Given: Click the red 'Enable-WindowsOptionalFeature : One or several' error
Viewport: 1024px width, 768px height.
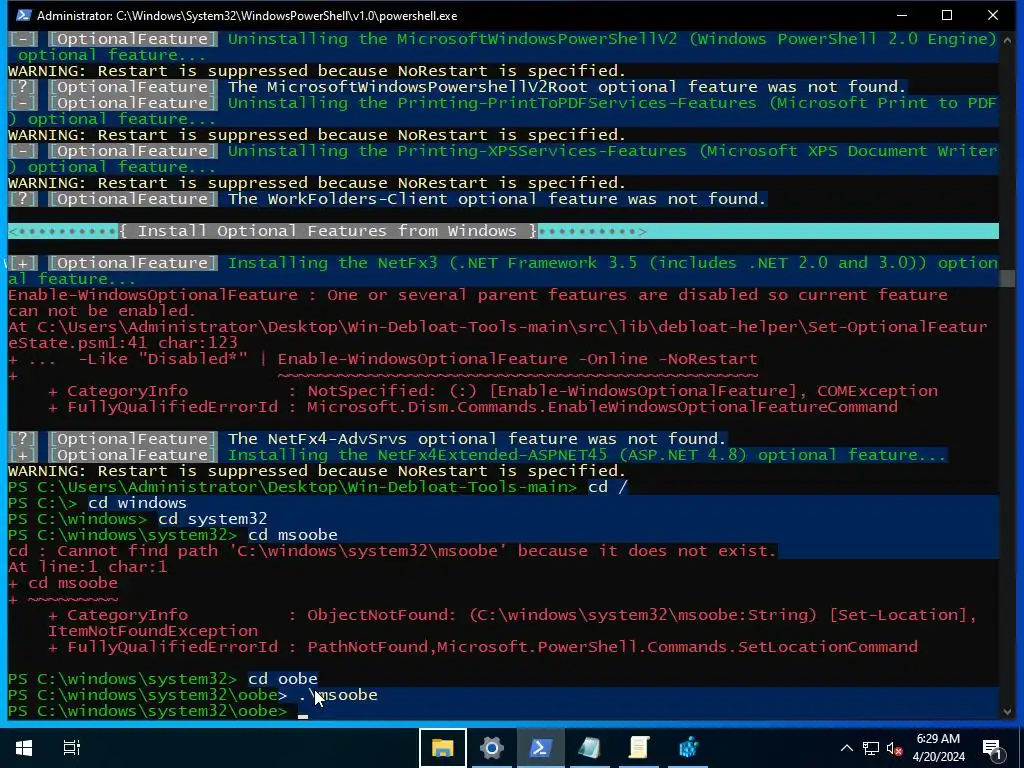Looking at the screenshot, I should coord(477,295).
